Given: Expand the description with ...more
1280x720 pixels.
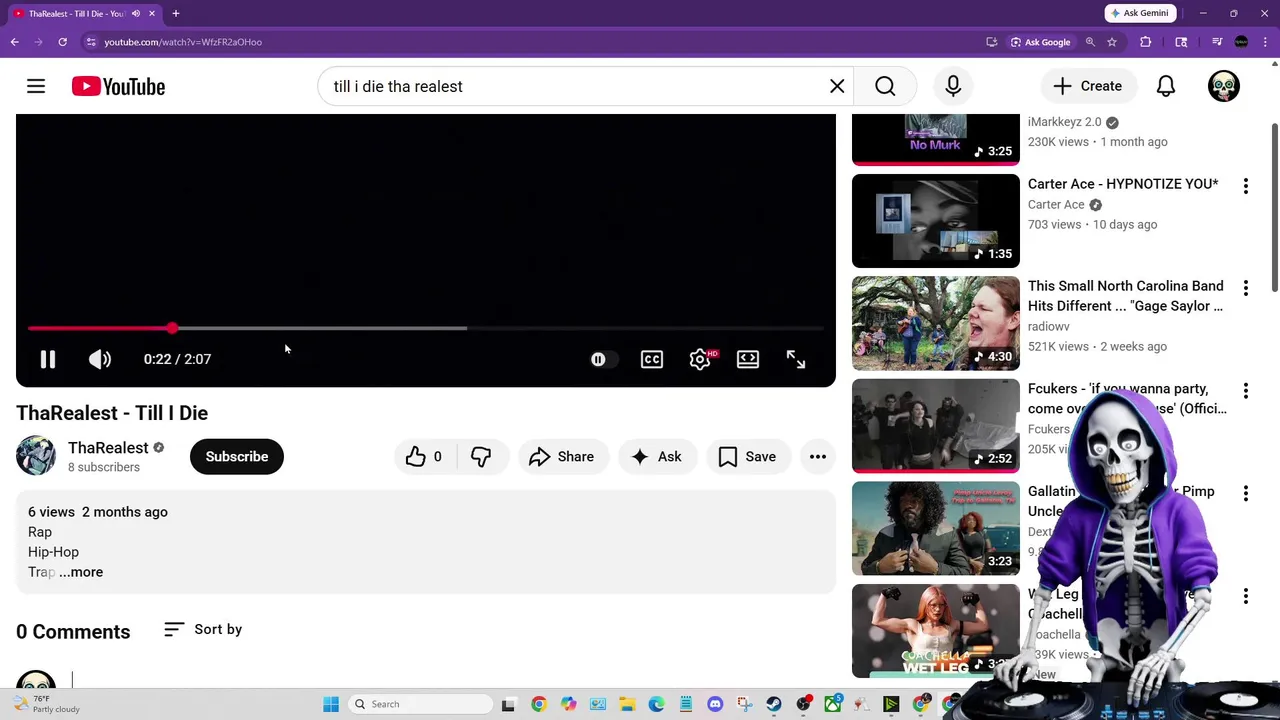Looking at the screenshot, I should [x=81, y=572].
